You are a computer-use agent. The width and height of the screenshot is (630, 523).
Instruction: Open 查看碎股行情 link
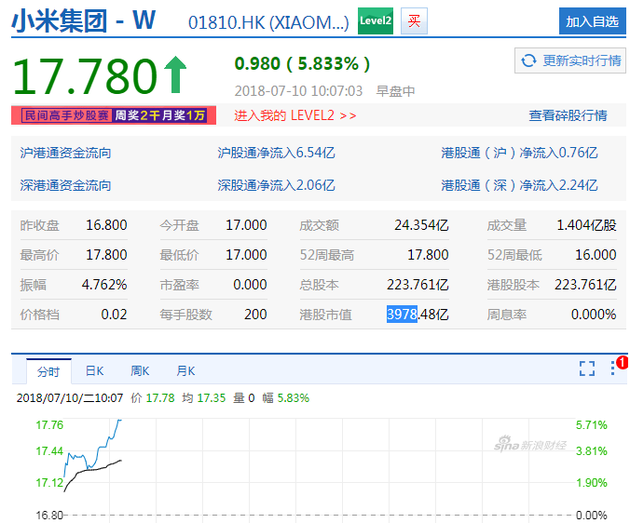pos(568,116)
